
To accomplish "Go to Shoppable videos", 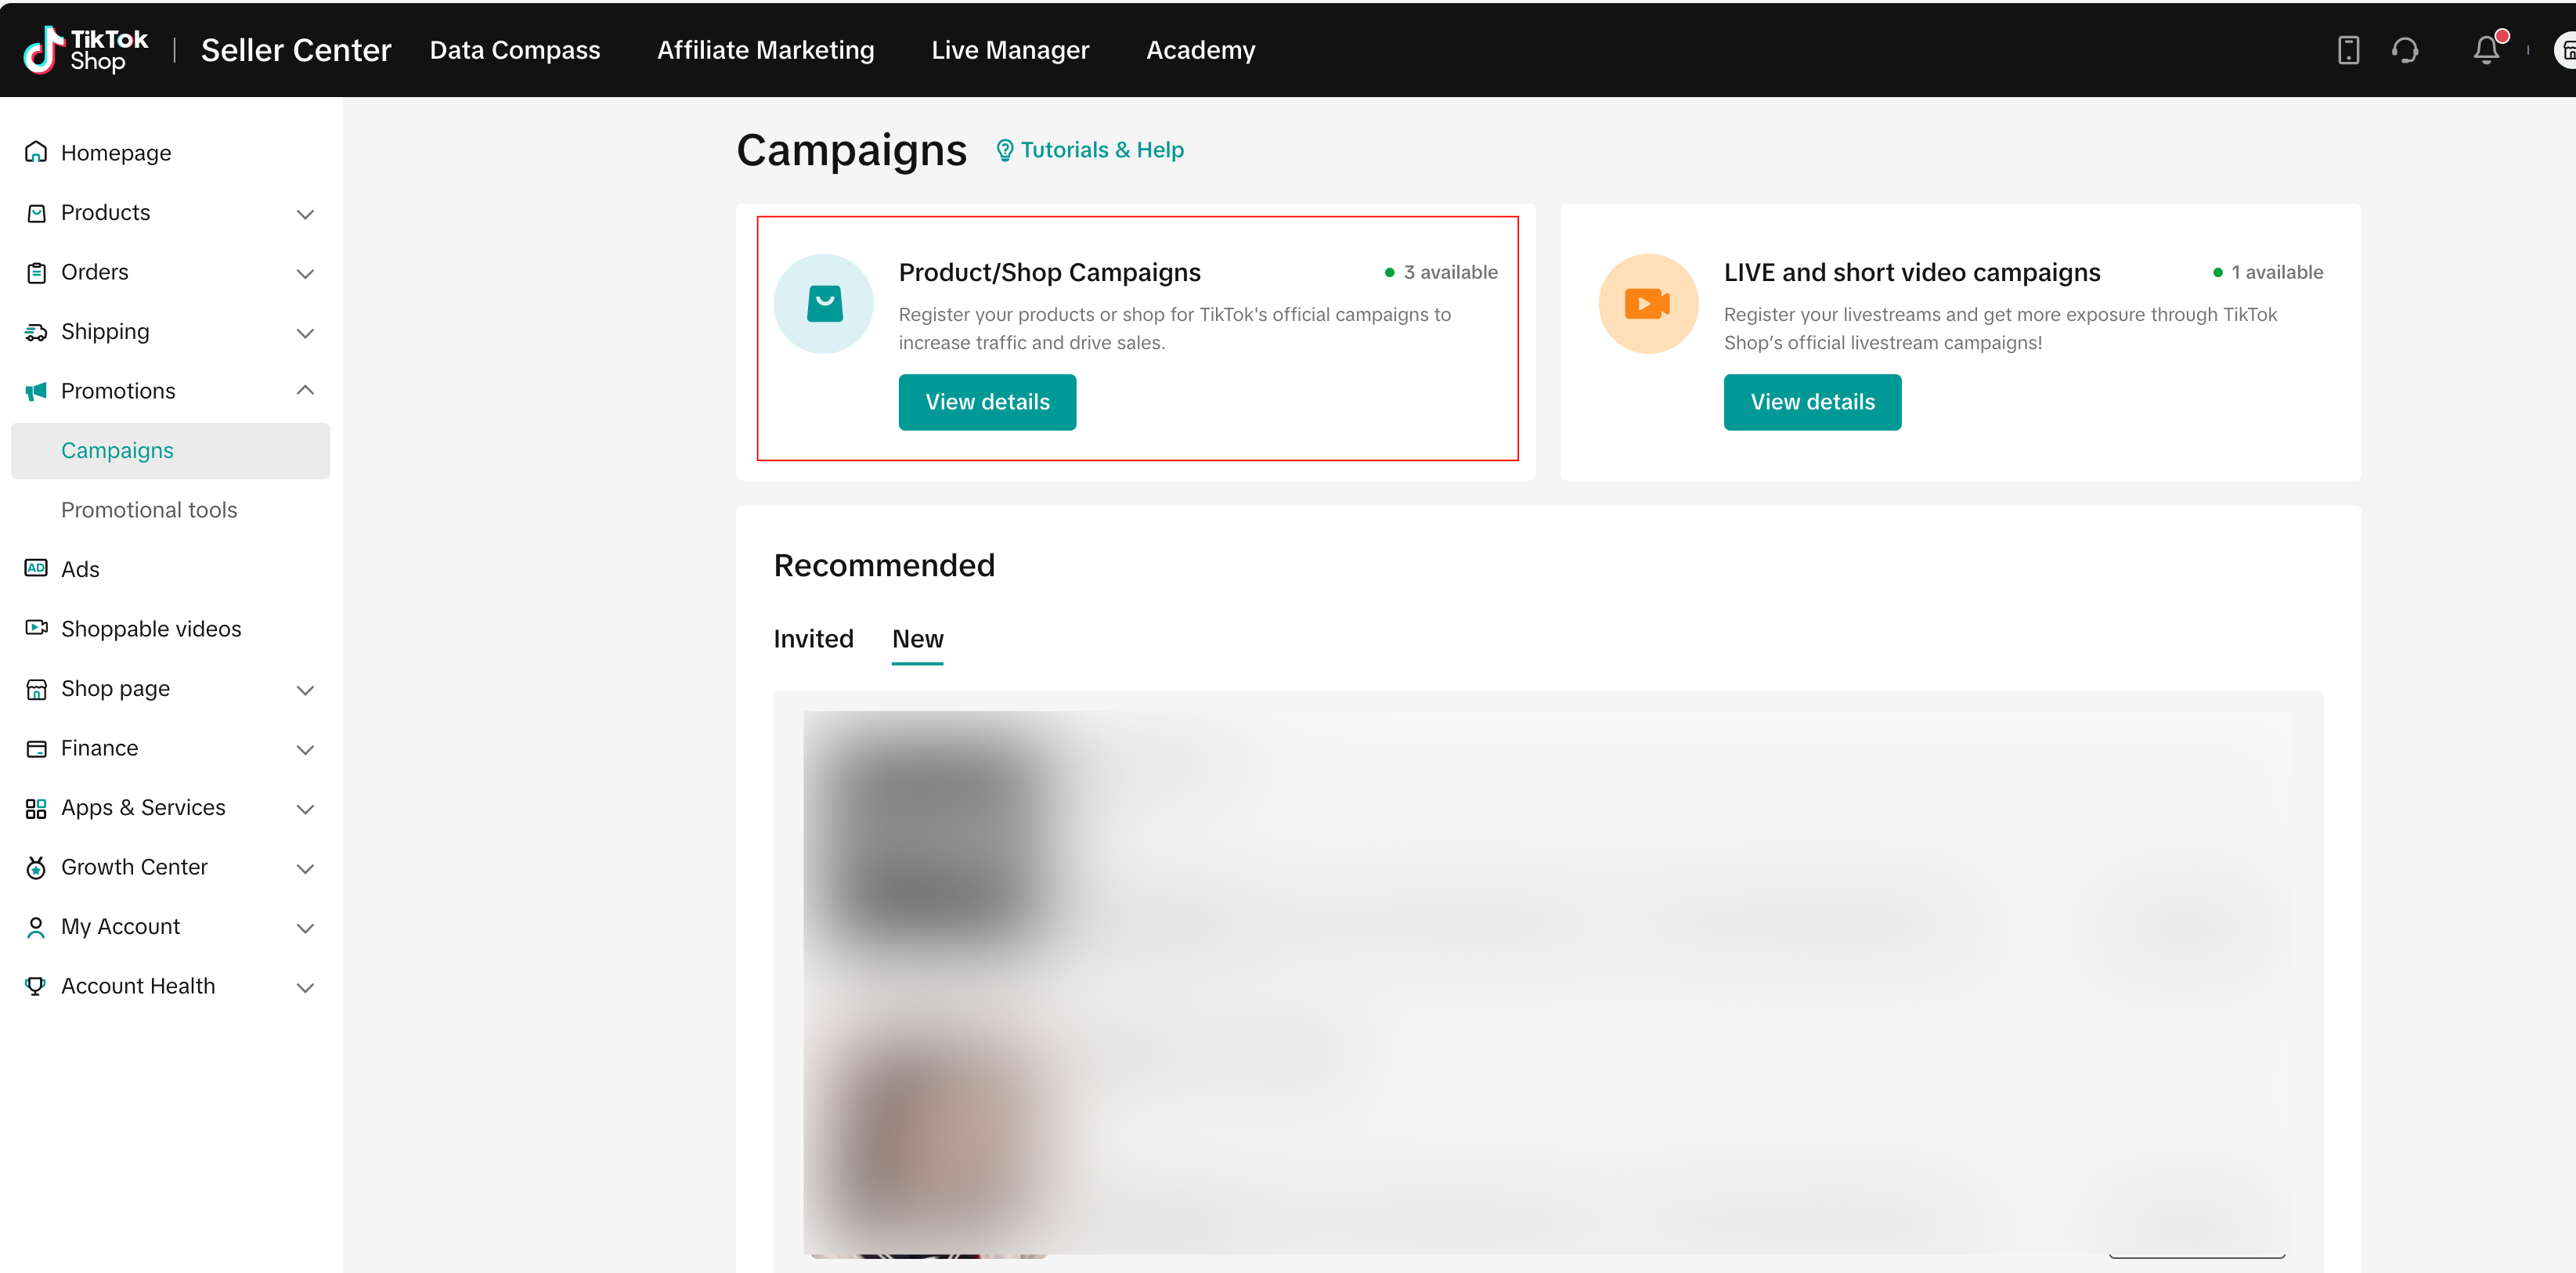I will (x=151, y=629).
